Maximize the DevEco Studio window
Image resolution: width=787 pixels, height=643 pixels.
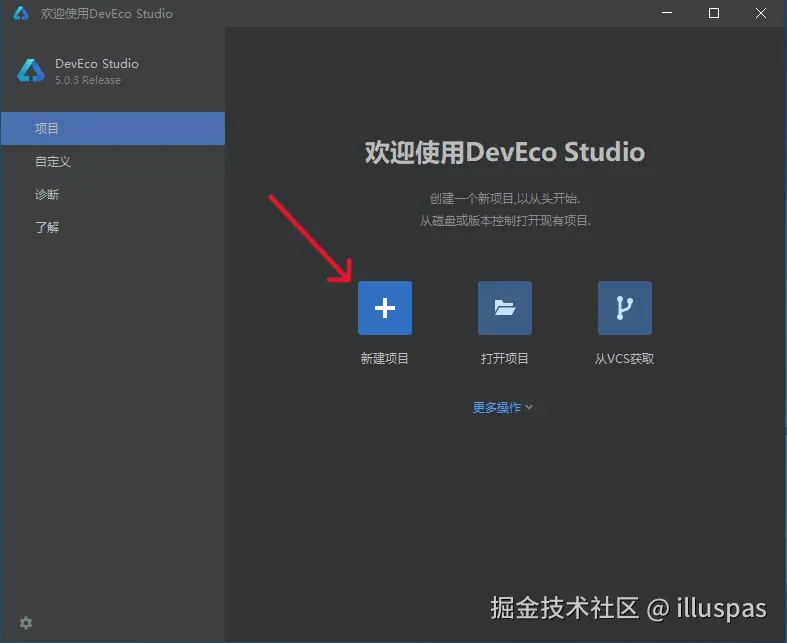pos(714,13)
